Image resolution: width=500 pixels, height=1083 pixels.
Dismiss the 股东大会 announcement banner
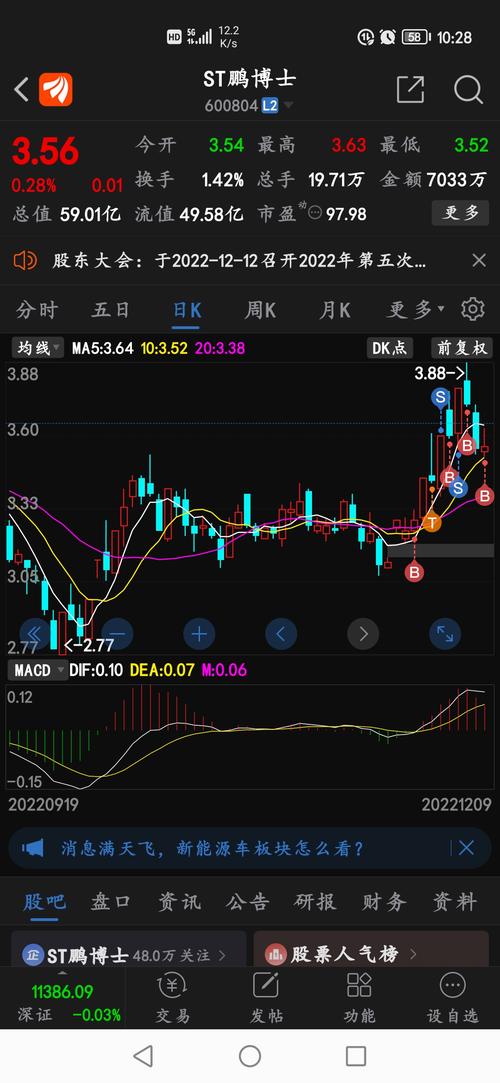pos(479,260)
